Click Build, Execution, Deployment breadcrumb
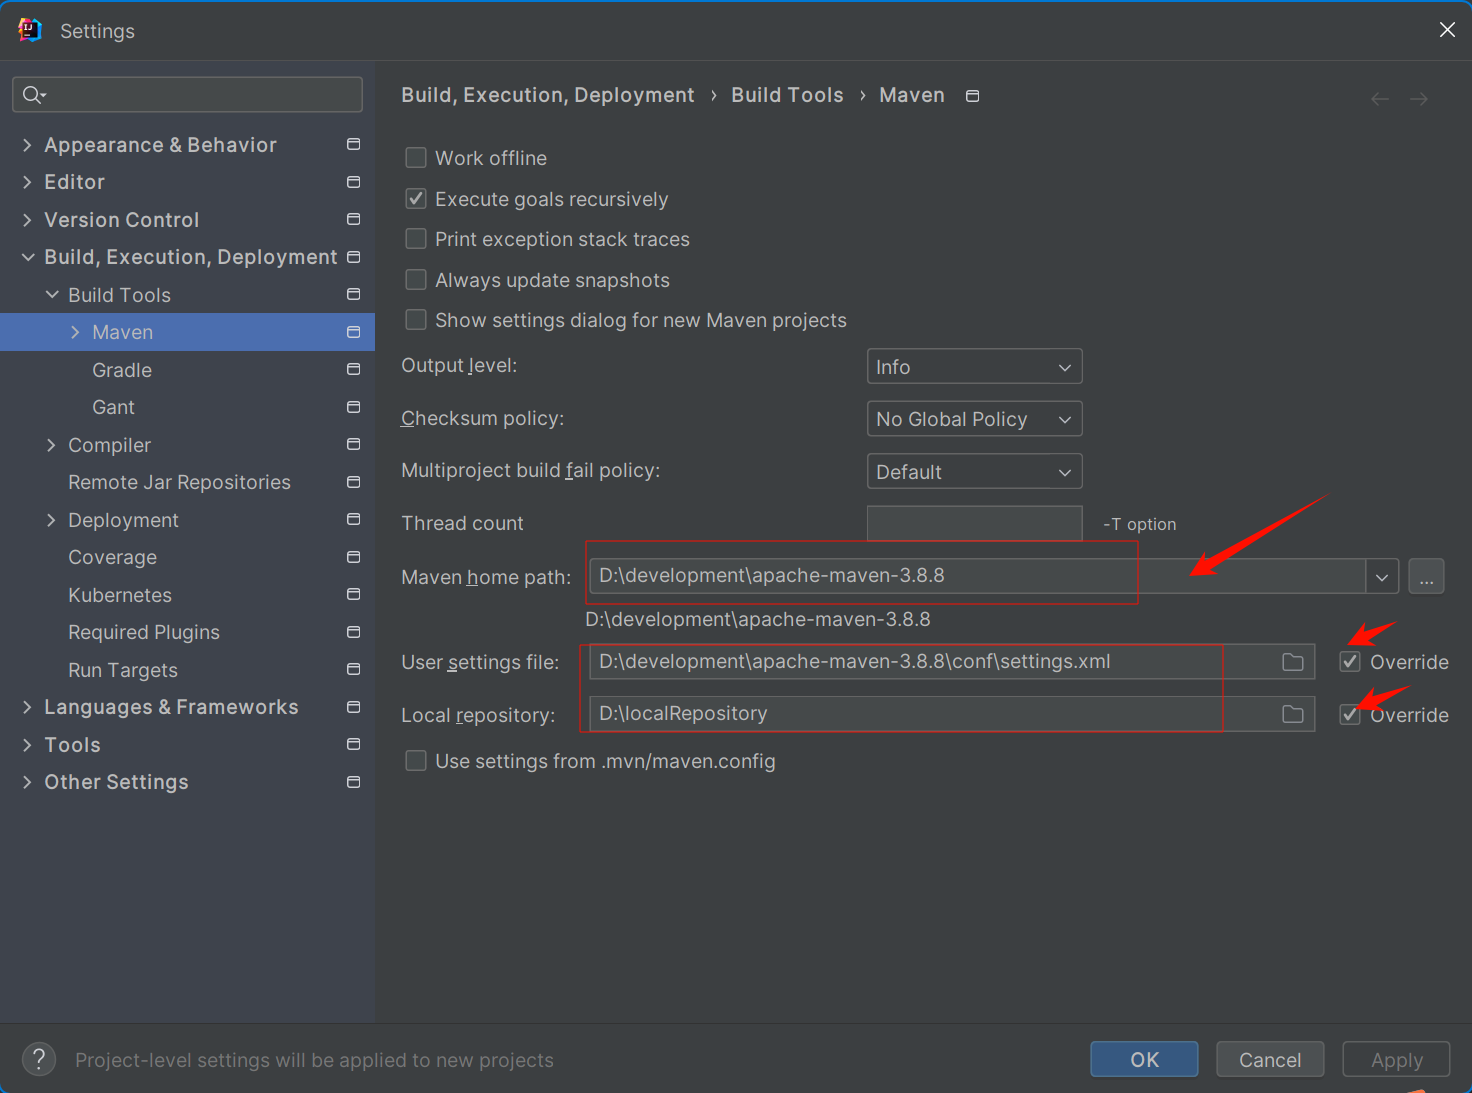The height and width of the screenshot is (1093, 1472). click(x=548, y=95)
